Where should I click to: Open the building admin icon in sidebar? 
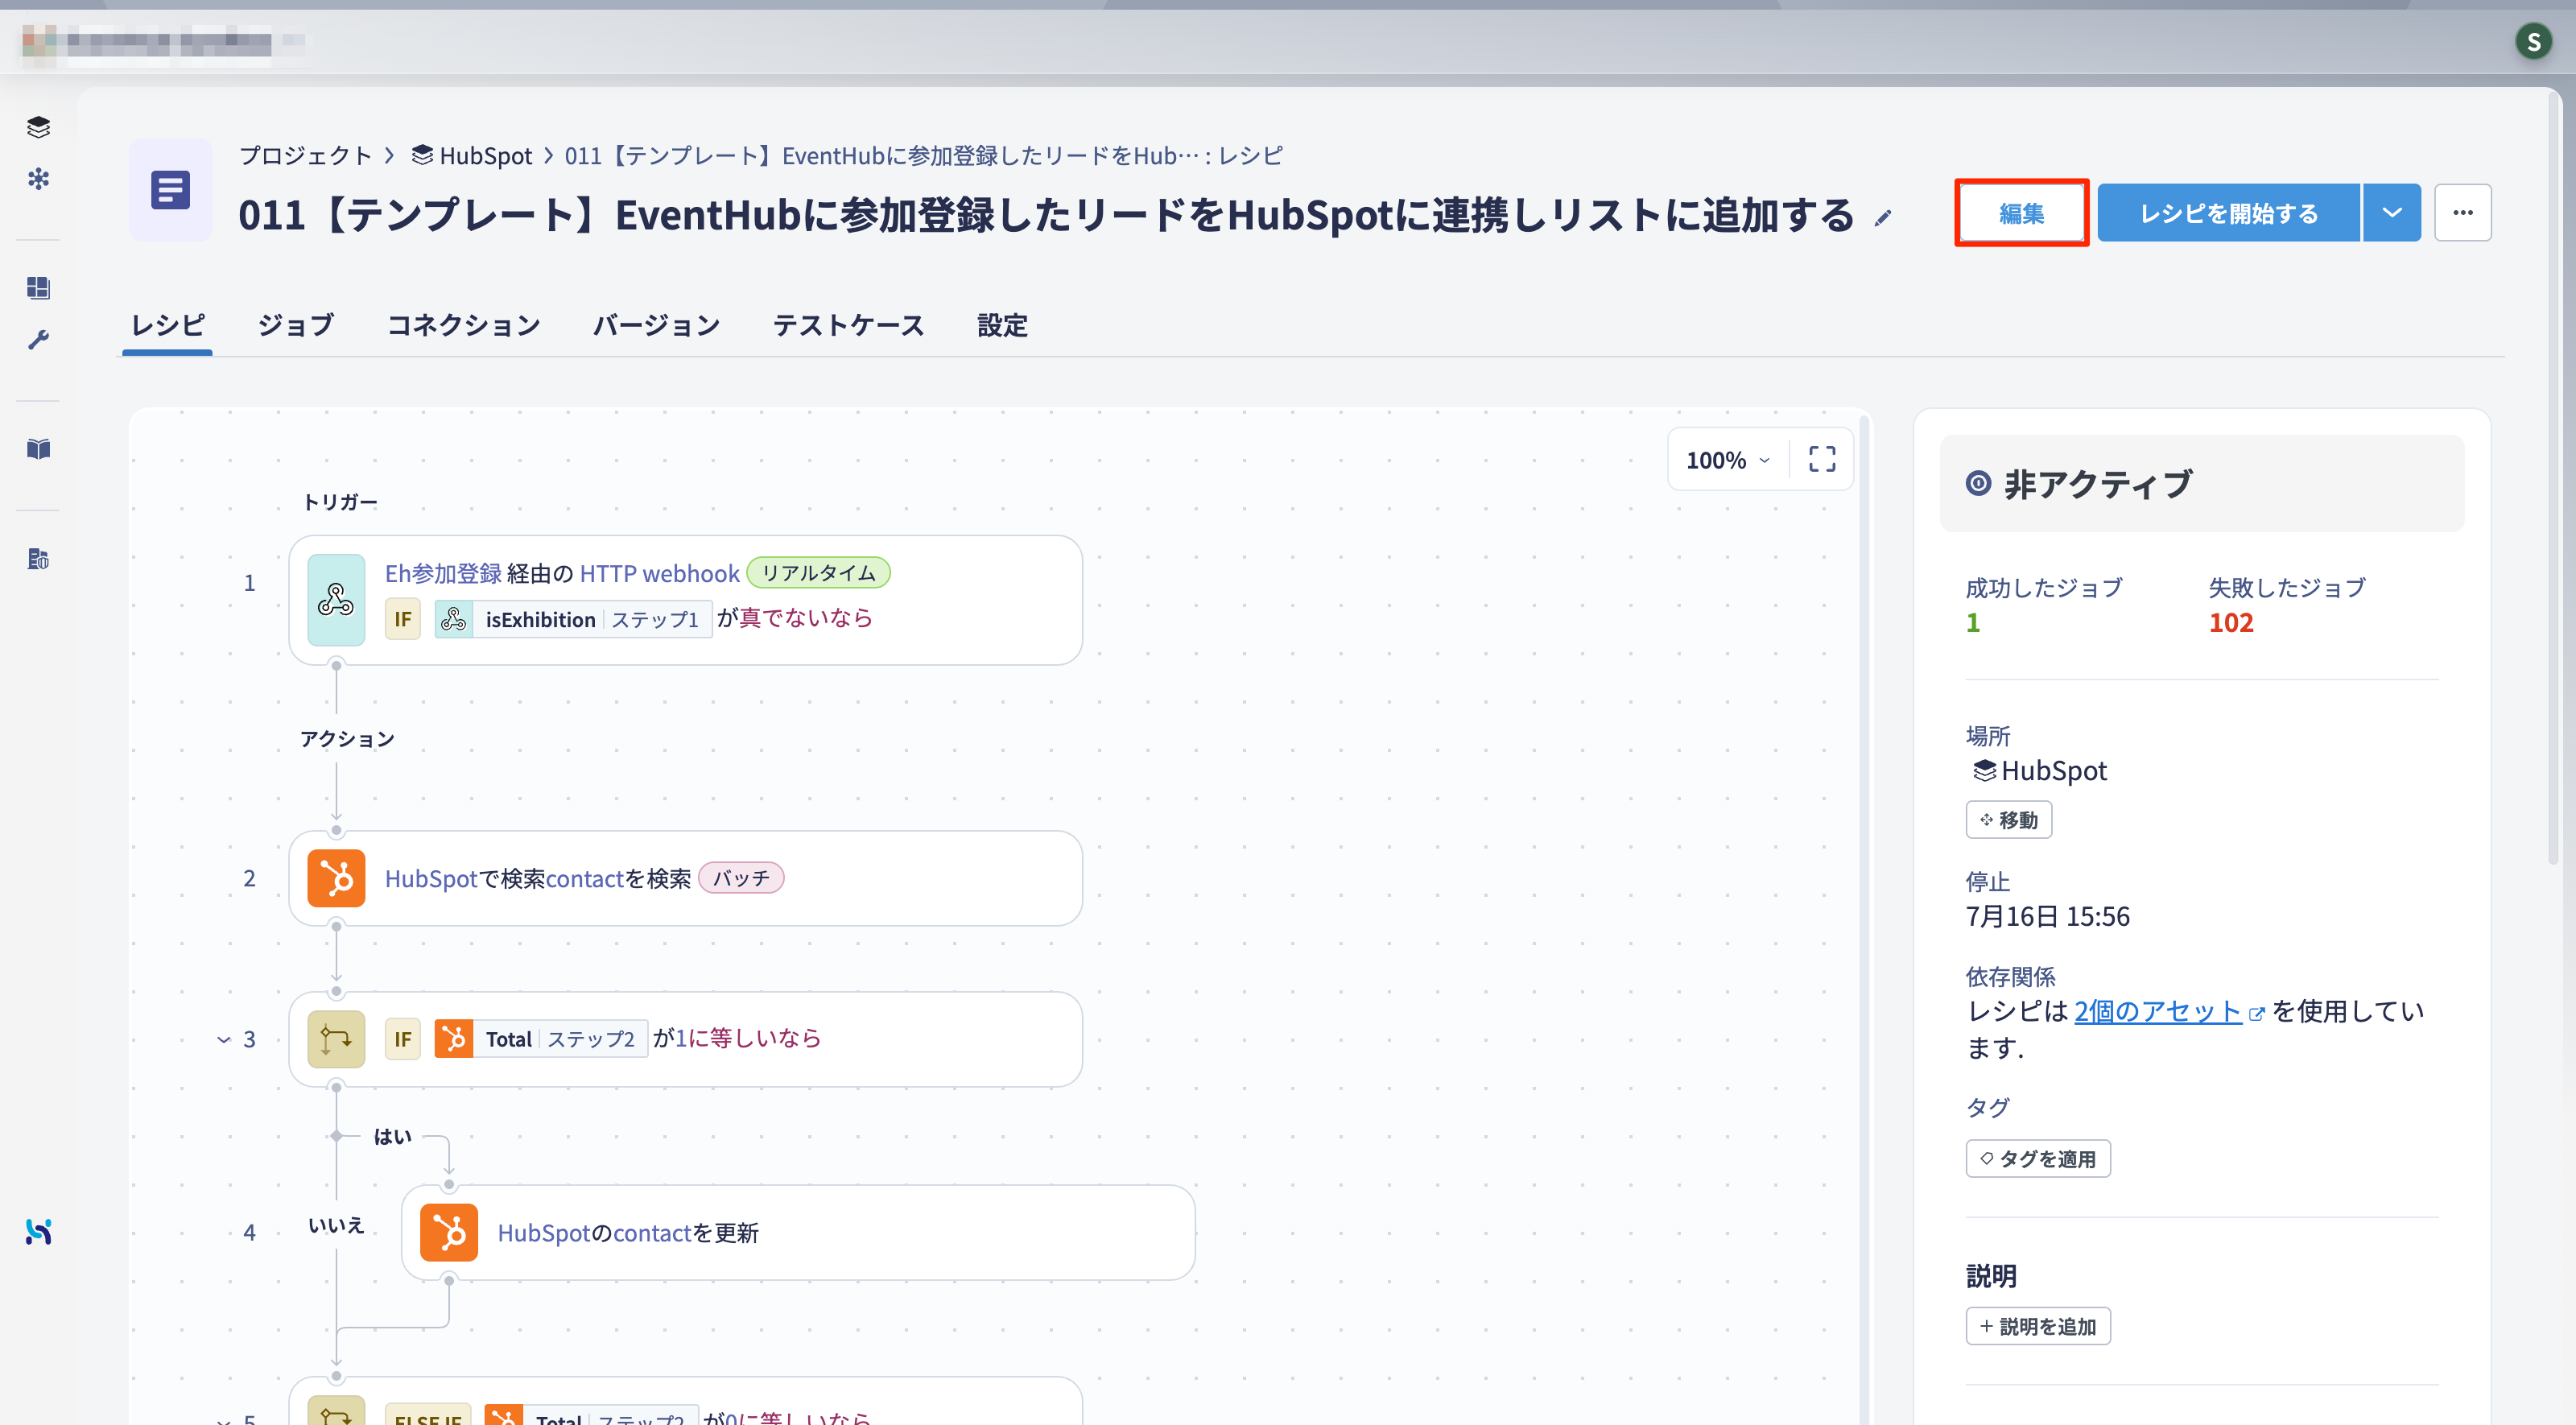(x=38, y=559)
